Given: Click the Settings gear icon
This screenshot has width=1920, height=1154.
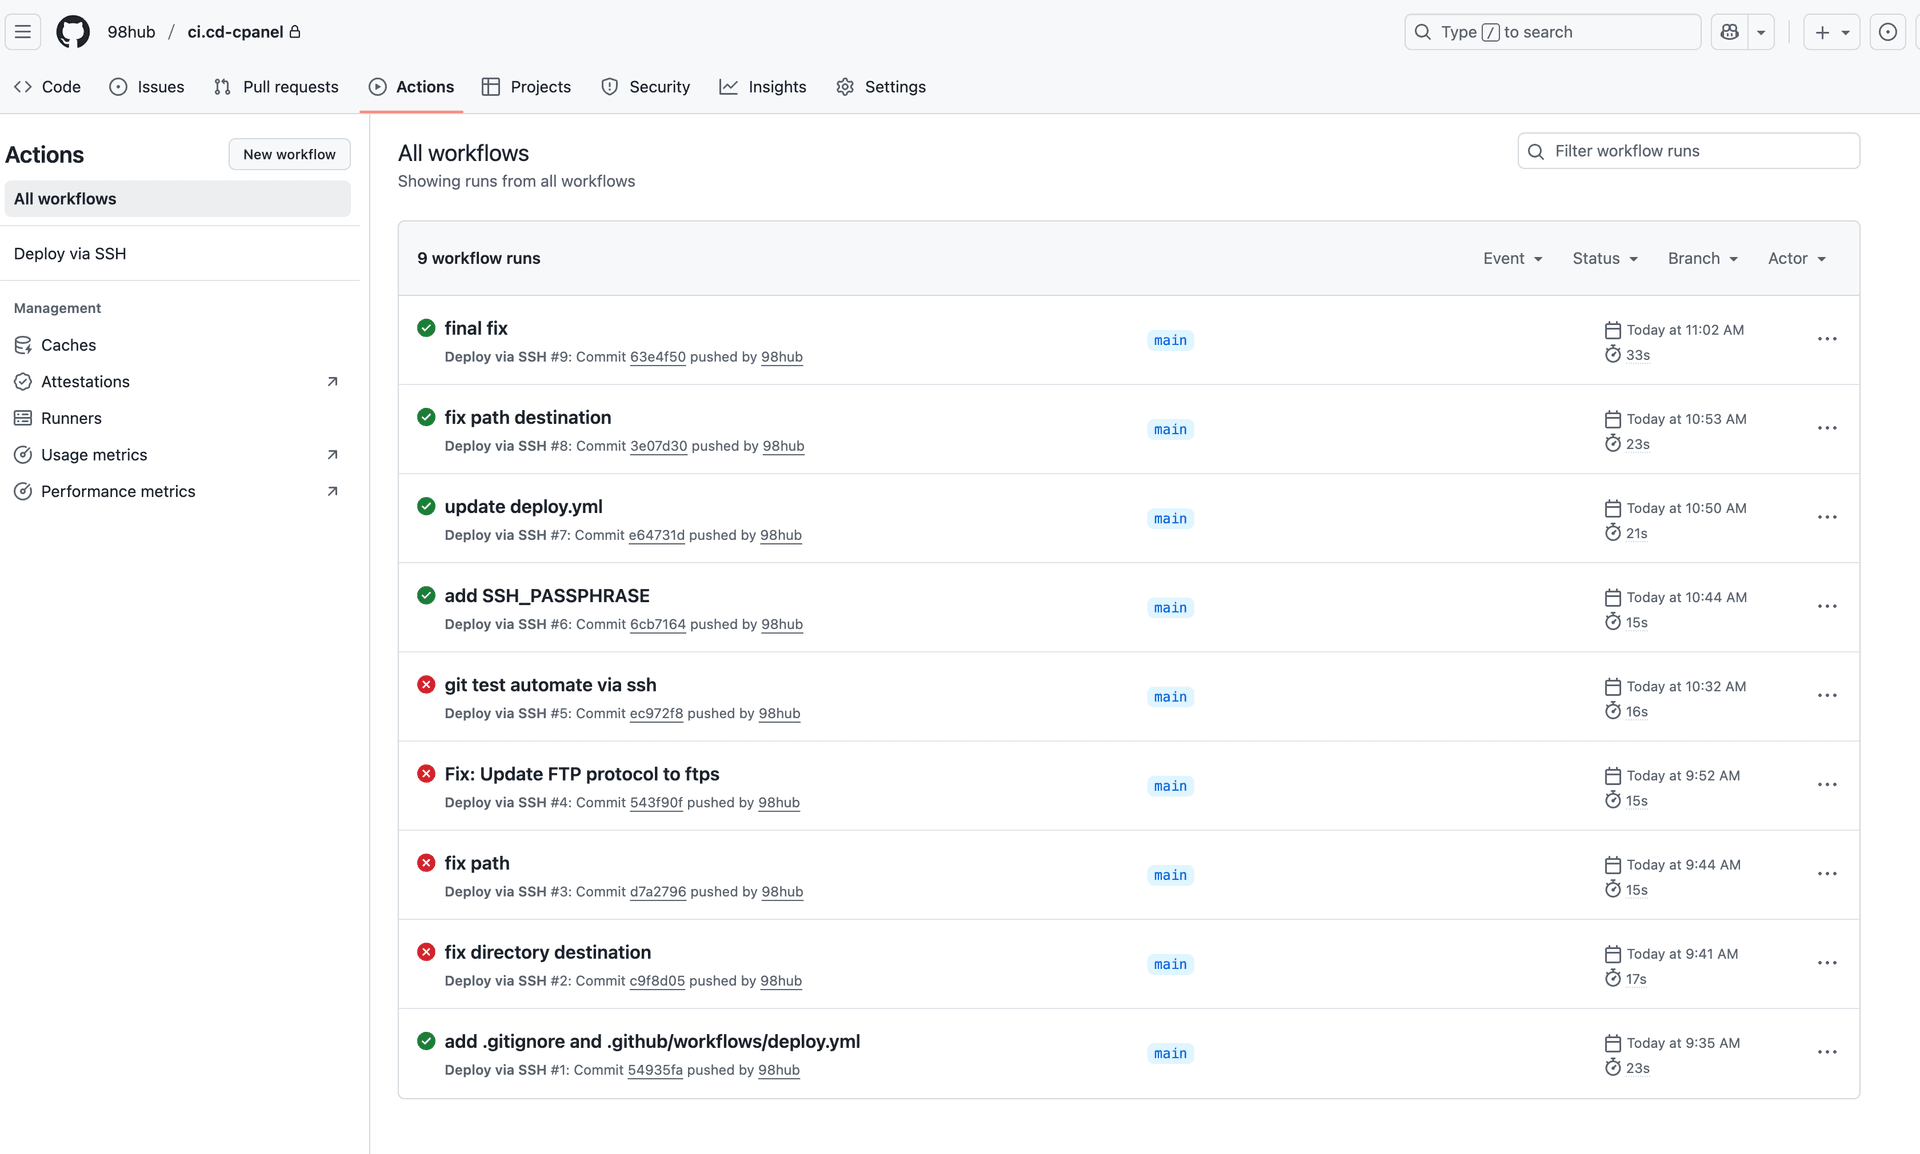Looking at the screenshot, I should [845, 87].
